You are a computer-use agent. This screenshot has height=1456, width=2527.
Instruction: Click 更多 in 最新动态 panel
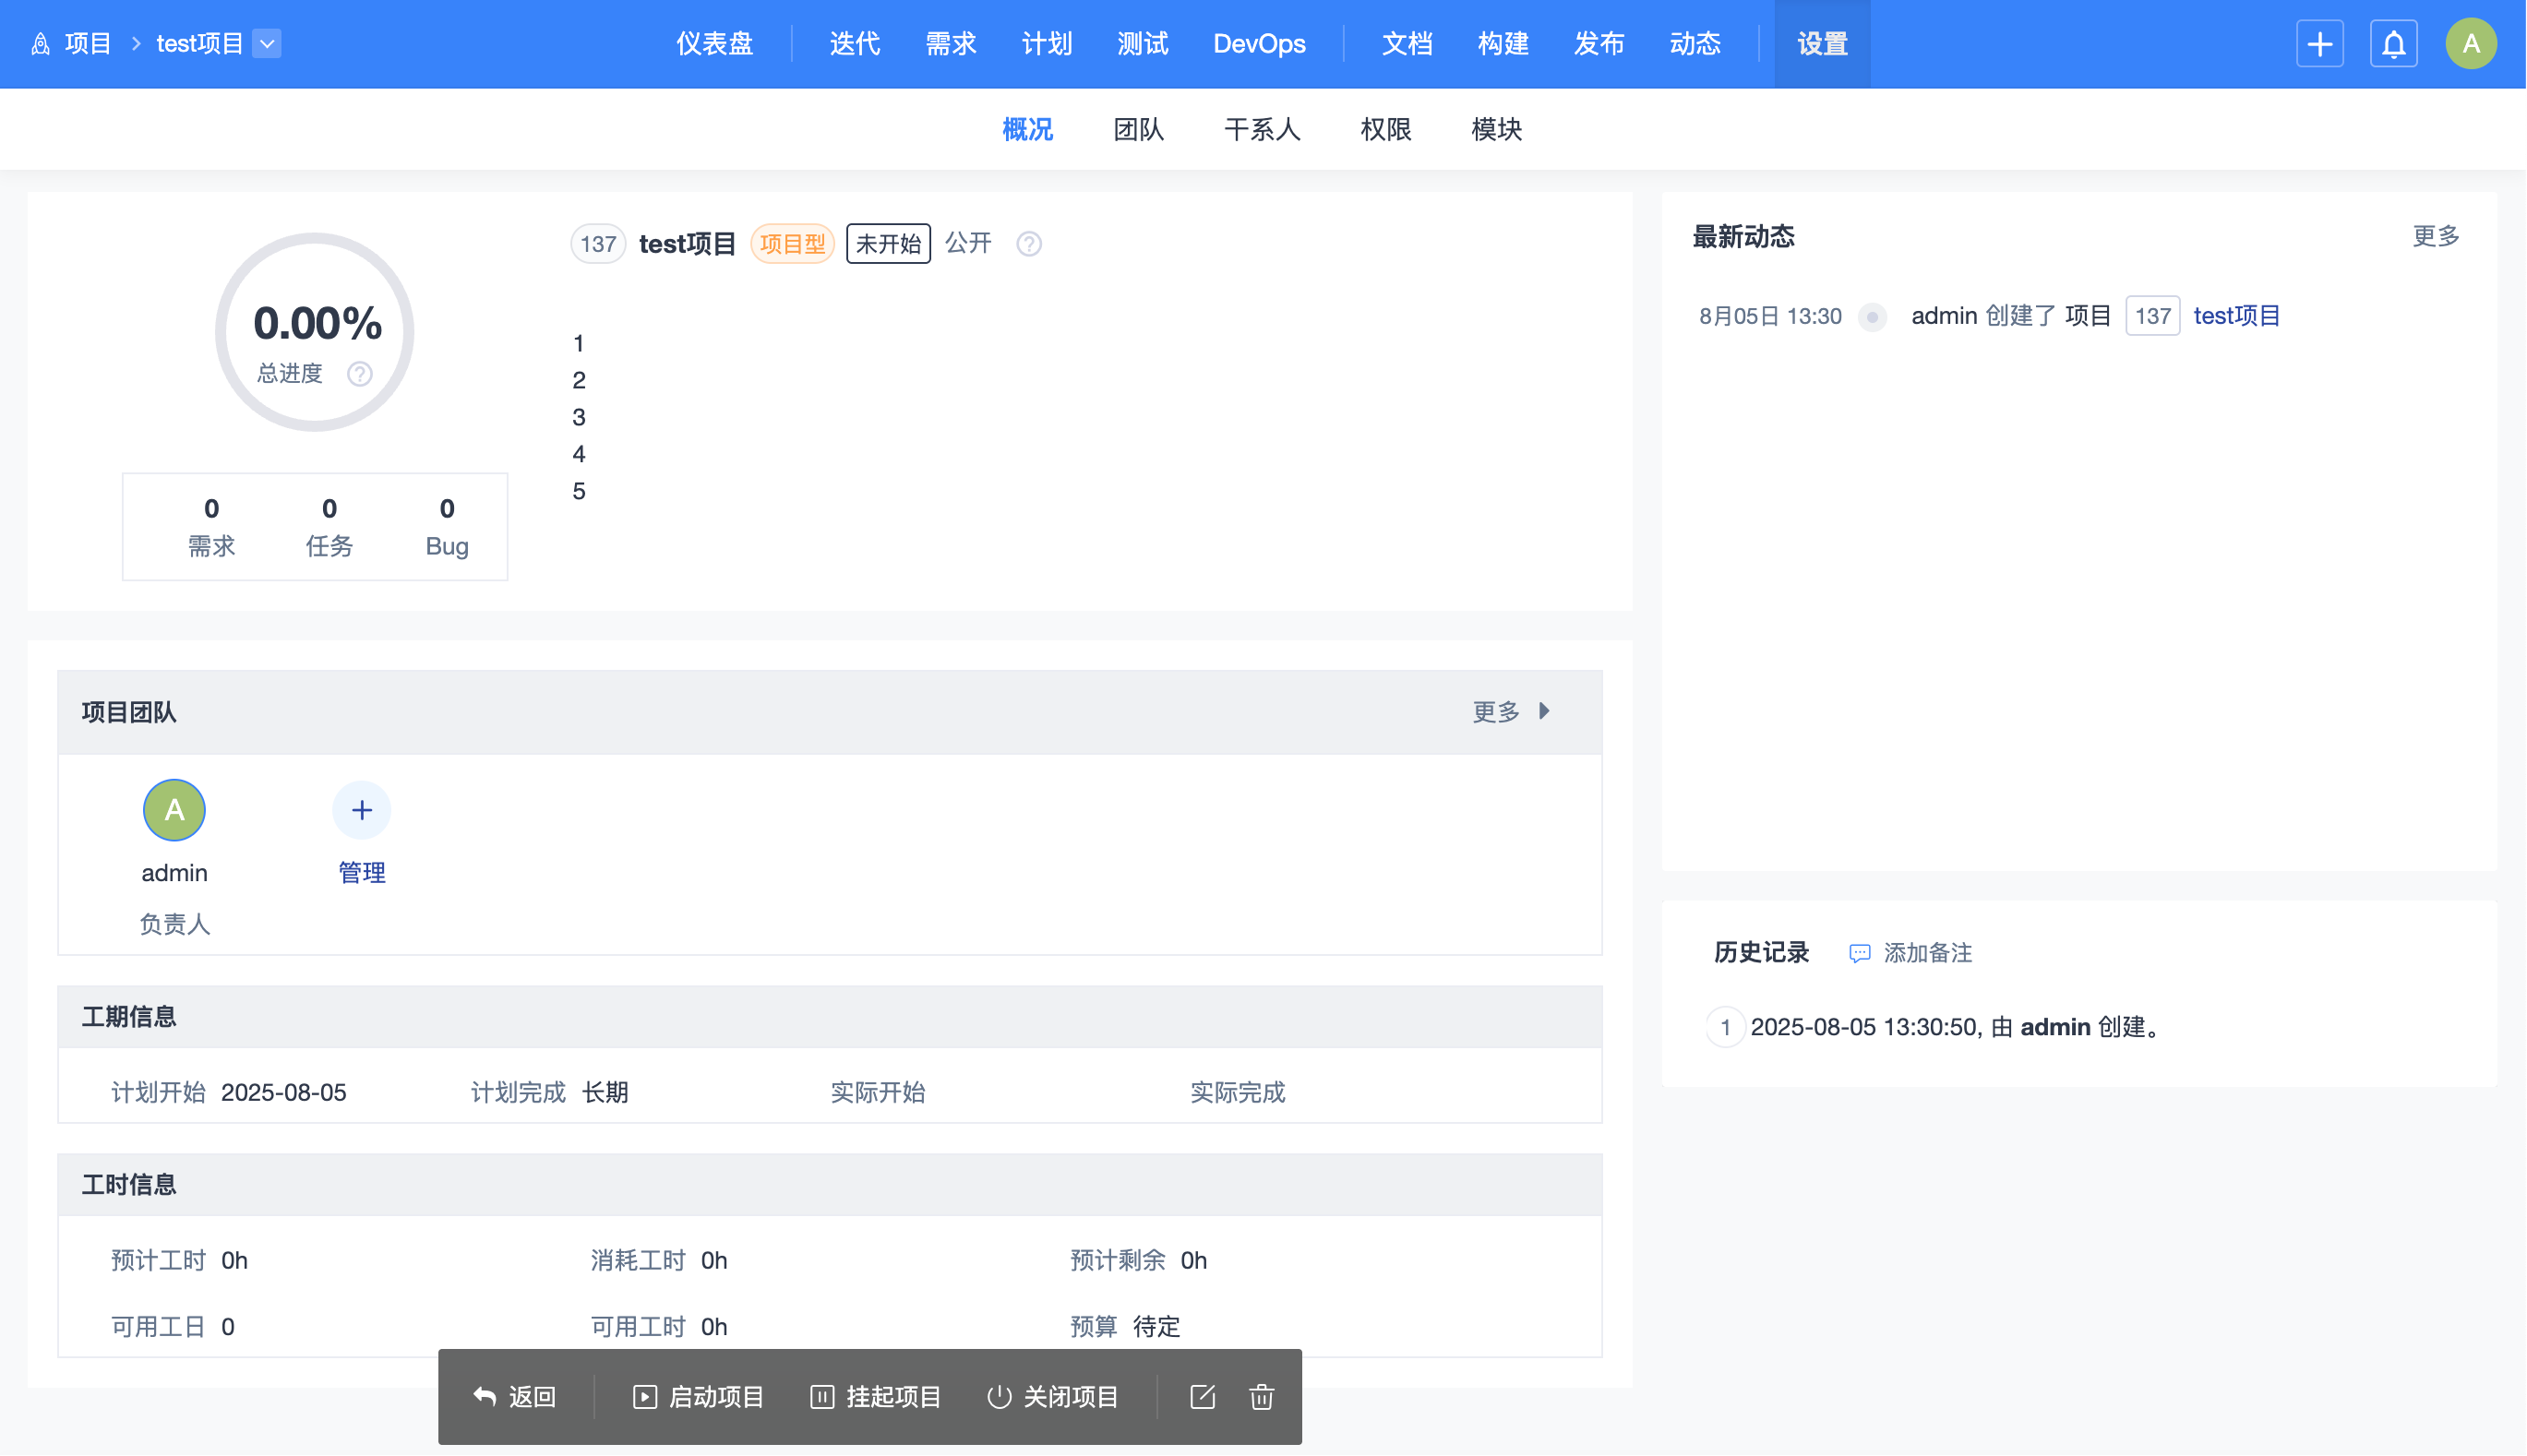coord(2434,237)
